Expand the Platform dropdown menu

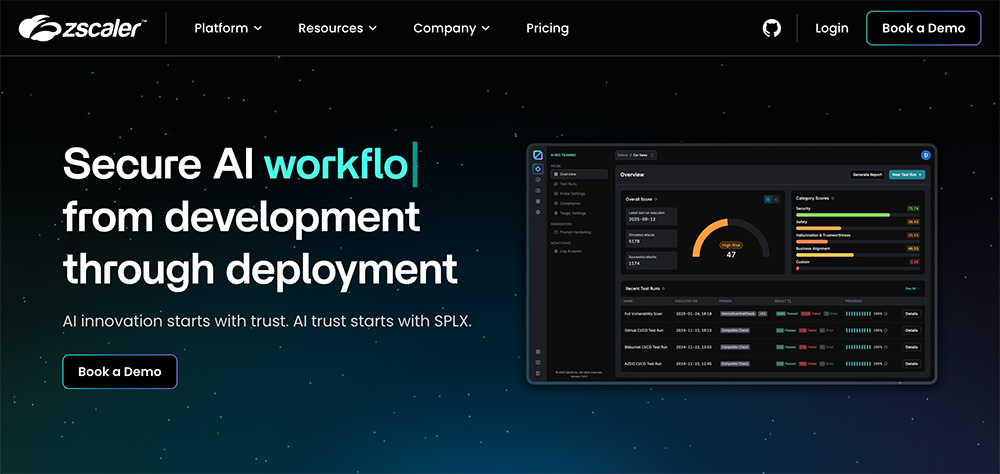pyautogui.click(x=228, y=28)
